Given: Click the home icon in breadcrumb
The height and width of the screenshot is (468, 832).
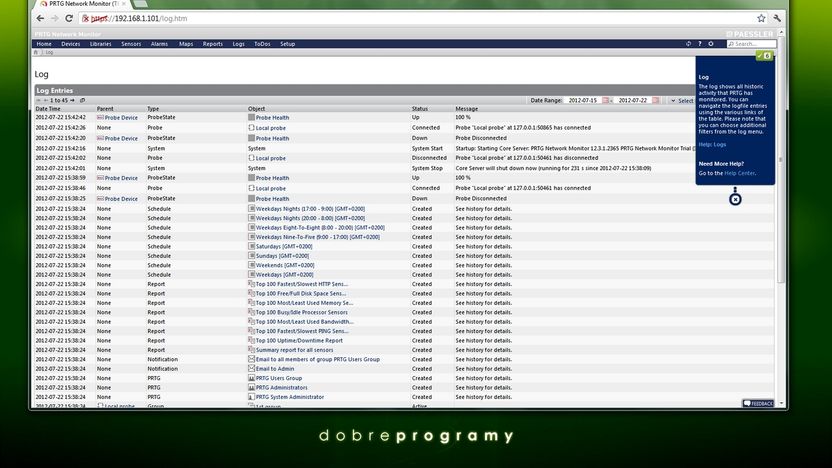Looking at the screenshot, I should (x=36, y=53).
